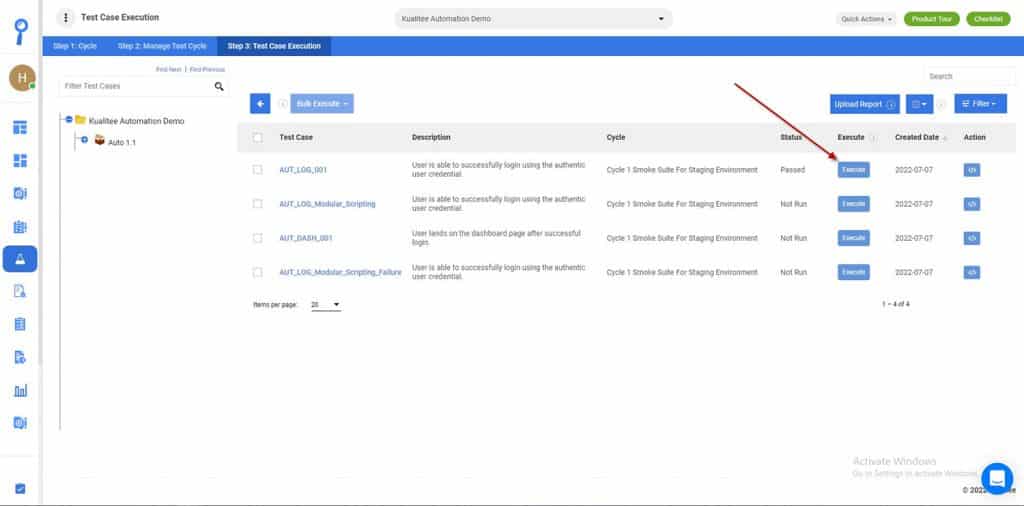Click the Description column header
Viewport: 1024px width, 506px height.
(431, 138)
